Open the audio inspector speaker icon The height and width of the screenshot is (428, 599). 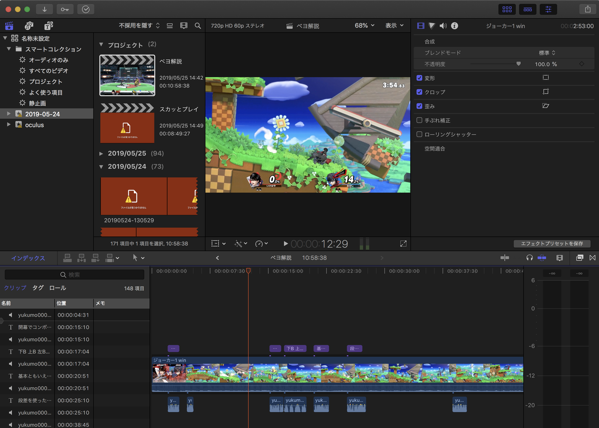443,26
